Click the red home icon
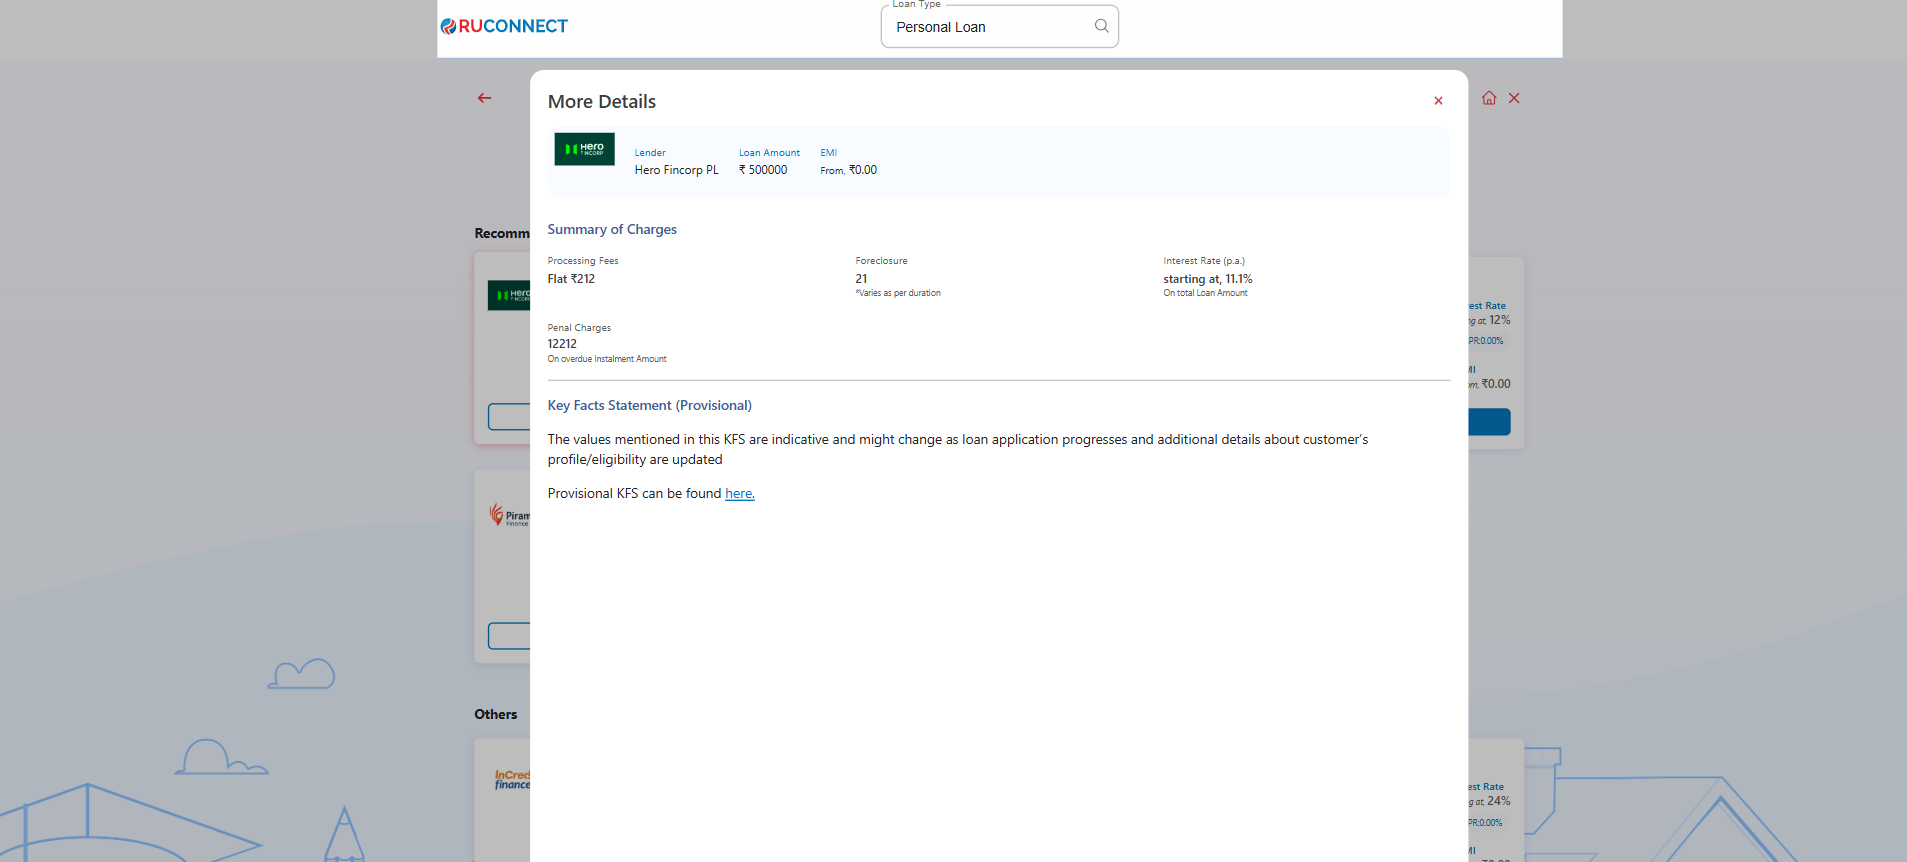Screen dimensions: 1907x862 pyautogui.click(x=1489, y=98)
